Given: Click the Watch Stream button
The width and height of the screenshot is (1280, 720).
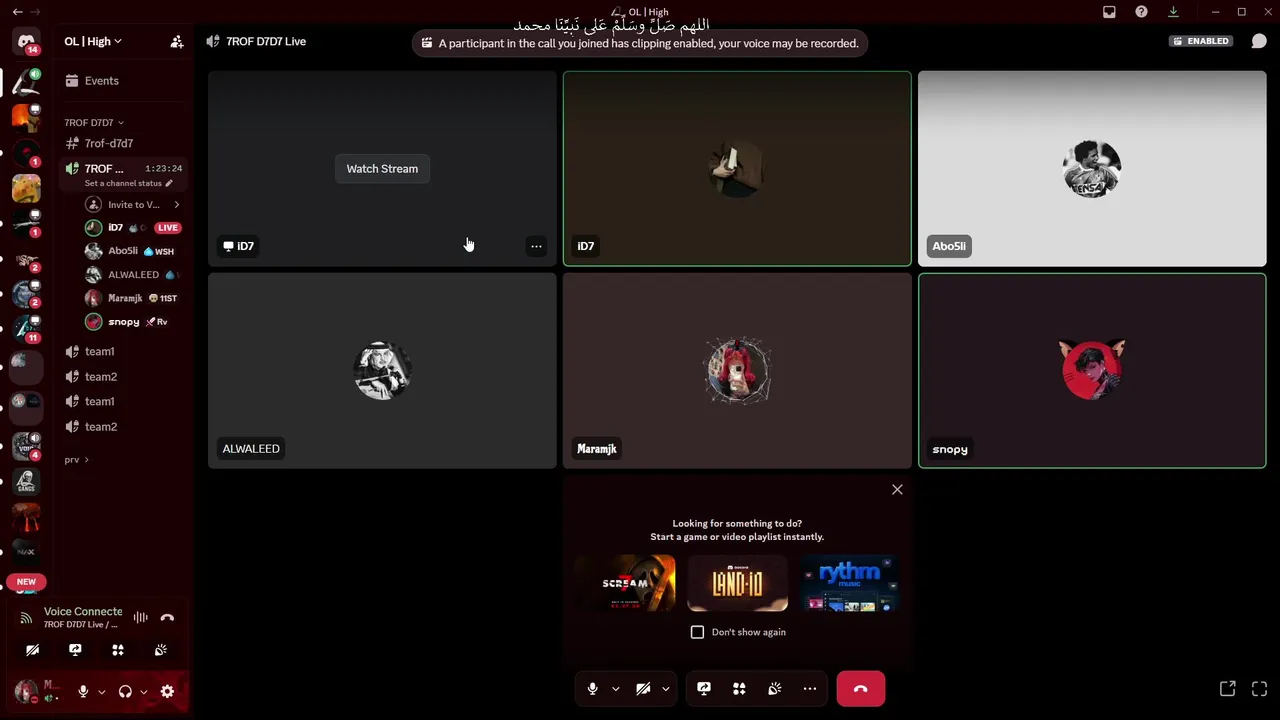Looking at the screenshot, I should coord(382,169).
